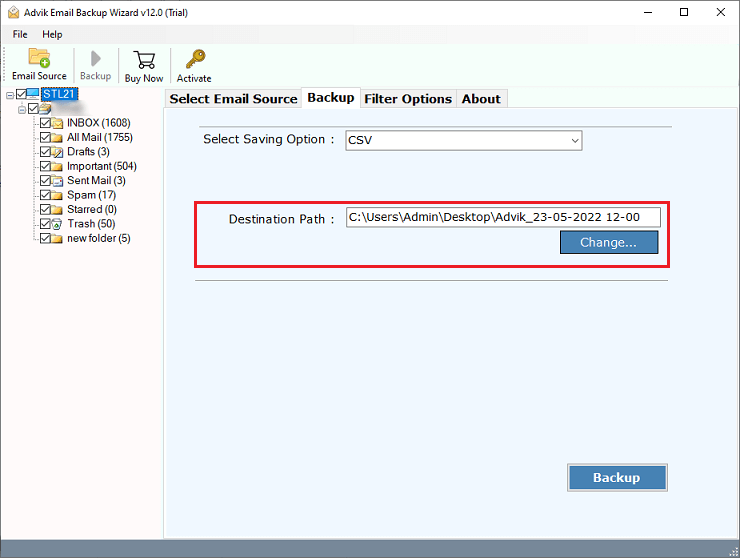Click the Drafts folder icon

pyautogui.click(x=57, y=152)
